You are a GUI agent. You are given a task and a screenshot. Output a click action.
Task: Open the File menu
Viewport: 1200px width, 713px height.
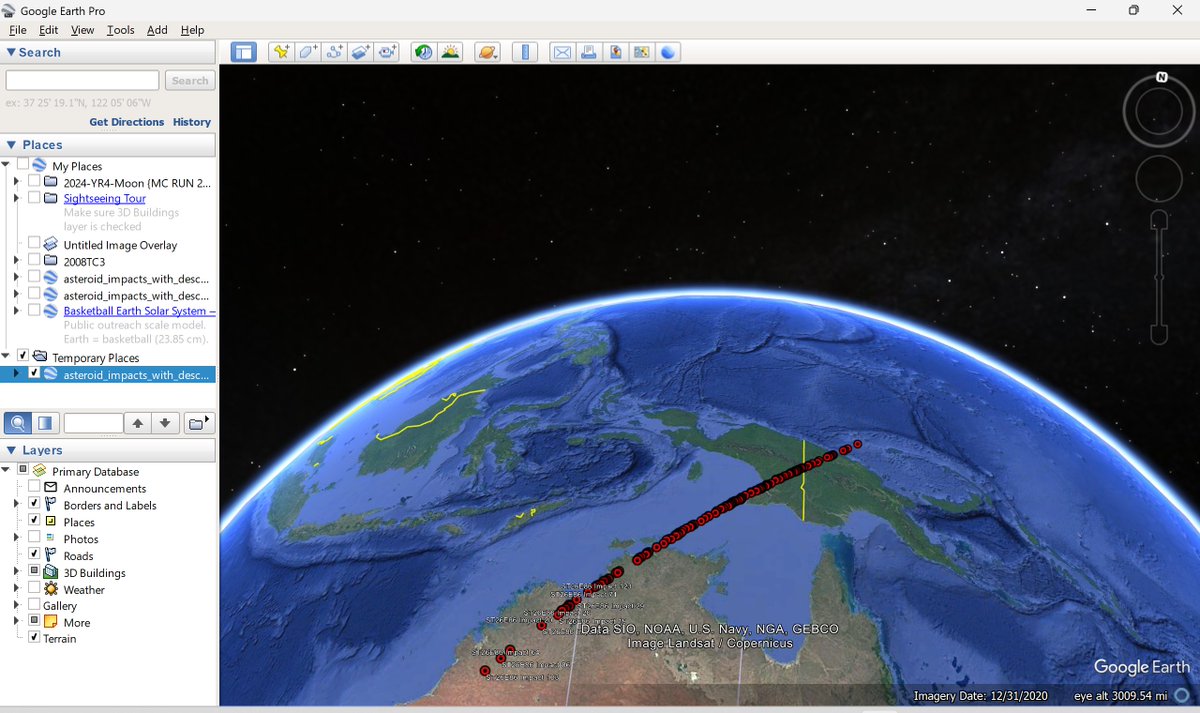[18, 30]
